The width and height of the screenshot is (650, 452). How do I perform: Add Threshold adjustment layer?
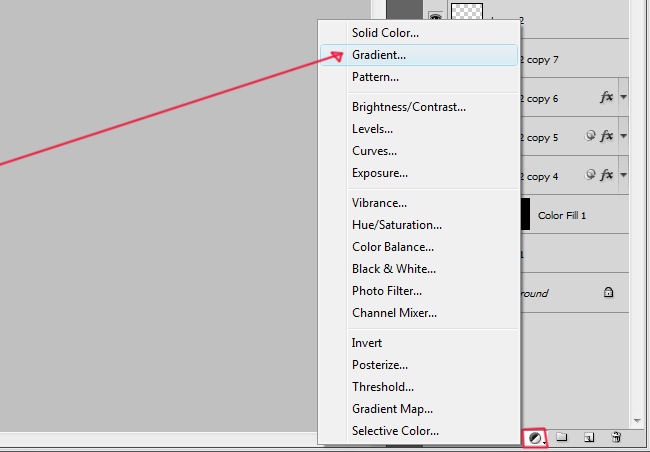click(419, 387)
